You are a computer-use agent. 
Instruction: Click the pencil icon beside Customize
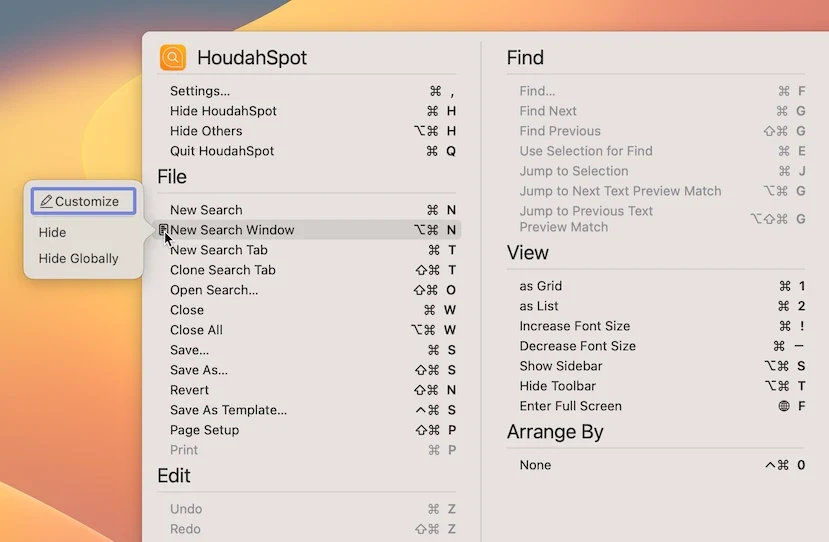[47, 201]
